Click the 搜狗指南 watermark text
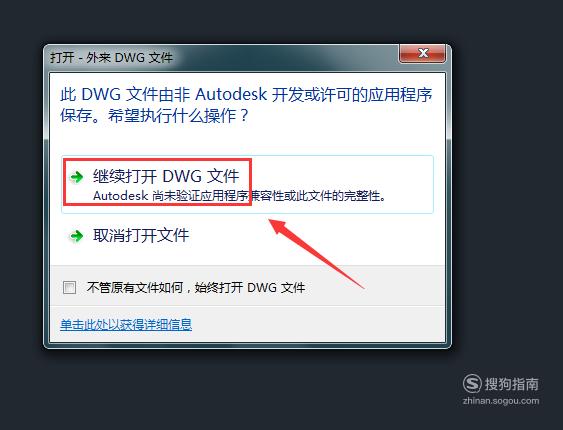Screen dimensions: 563x430 pos(512,384)
